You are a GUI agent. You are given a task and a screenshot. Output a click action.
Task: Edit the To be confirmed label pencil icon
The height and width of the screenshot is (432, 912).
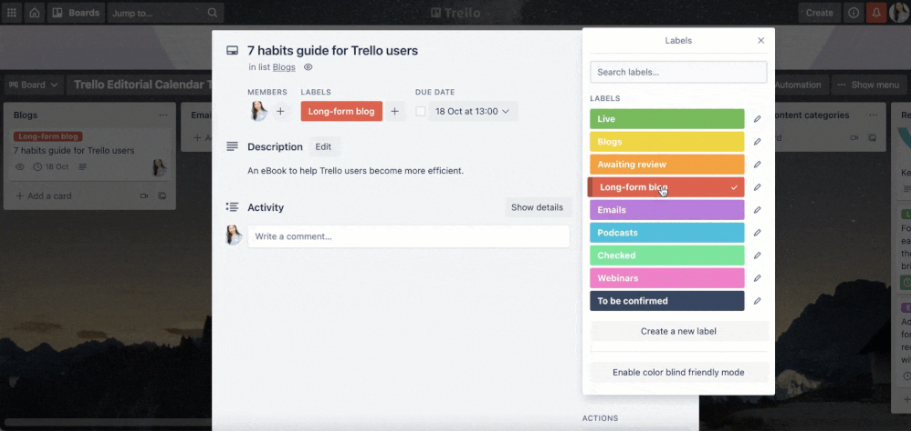757,301
